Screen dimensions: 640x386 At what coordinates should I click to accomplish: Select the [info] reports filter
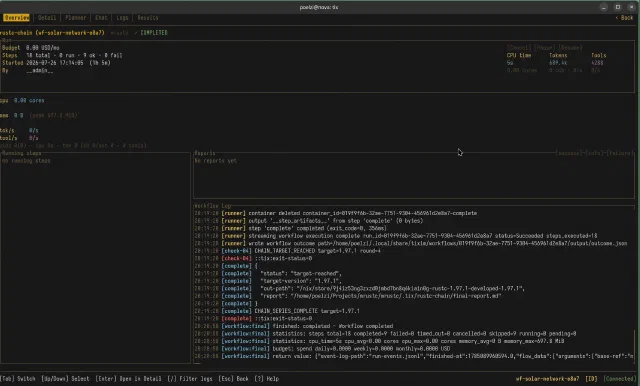point(595,153)
